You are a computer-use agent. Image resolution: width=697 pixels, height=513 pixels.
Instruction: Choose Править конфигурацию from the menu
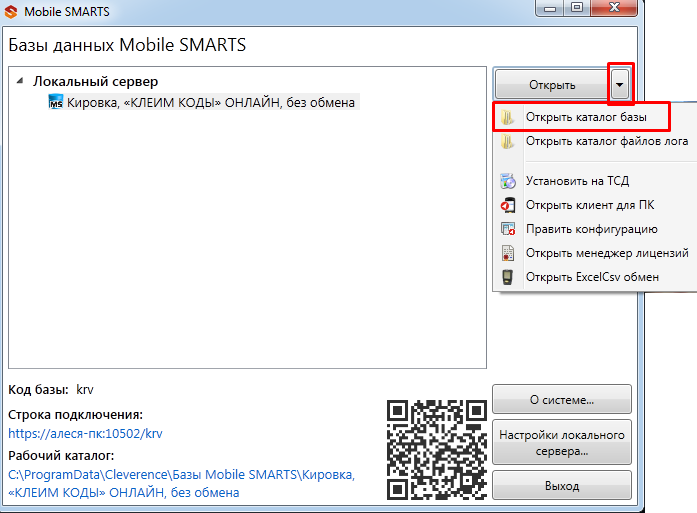(x=596, y=229)
